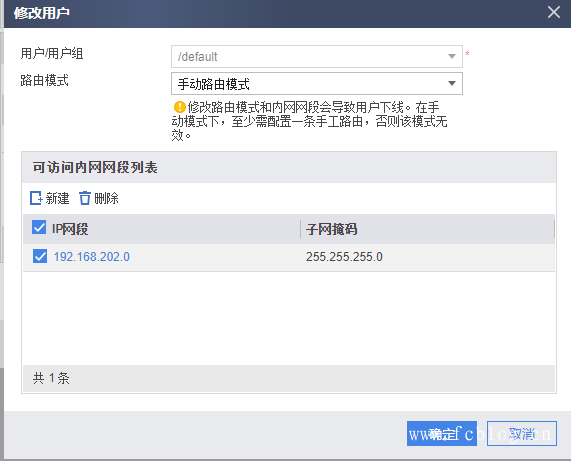The height and width of the screenshot is (461, 571).
Task: Click the 子网掩码 column header
Action: (331, 229)
